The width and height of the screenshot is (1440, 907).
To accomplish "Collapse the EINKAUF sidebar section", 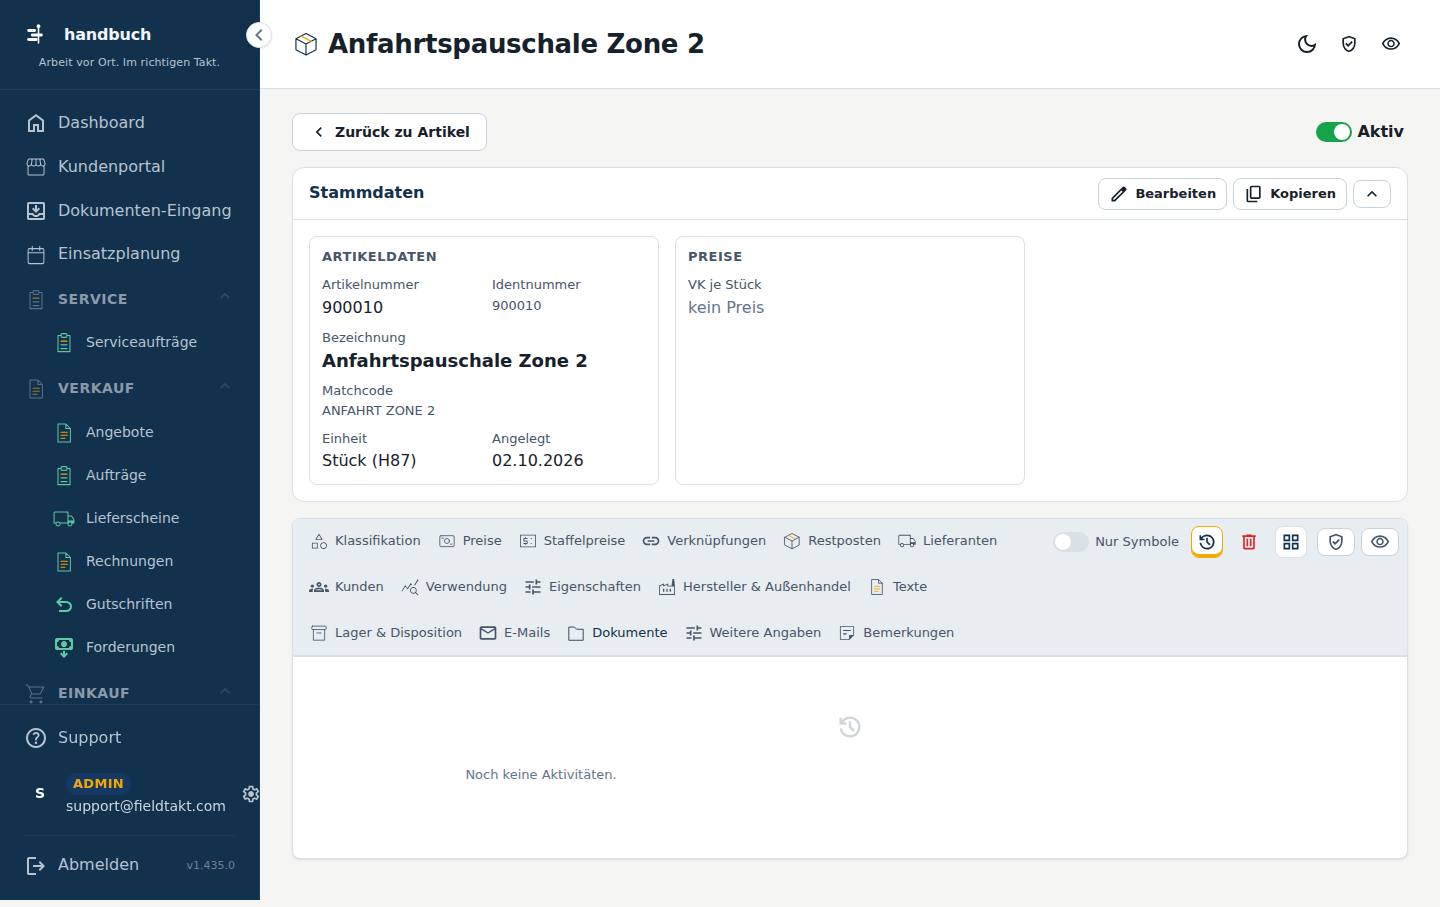I will coord(224,692).
